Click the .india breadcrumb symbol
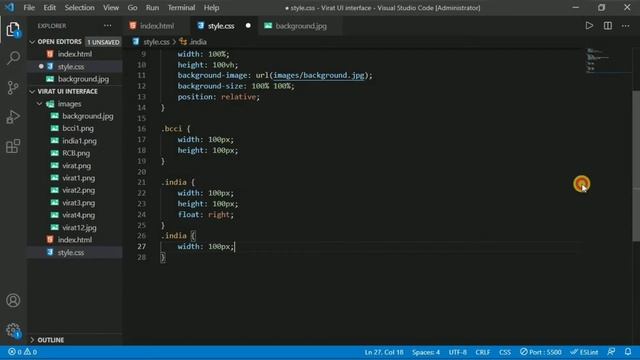Image resolution: width=640 pixels, height=360 pixels. [x=193, y=42]
